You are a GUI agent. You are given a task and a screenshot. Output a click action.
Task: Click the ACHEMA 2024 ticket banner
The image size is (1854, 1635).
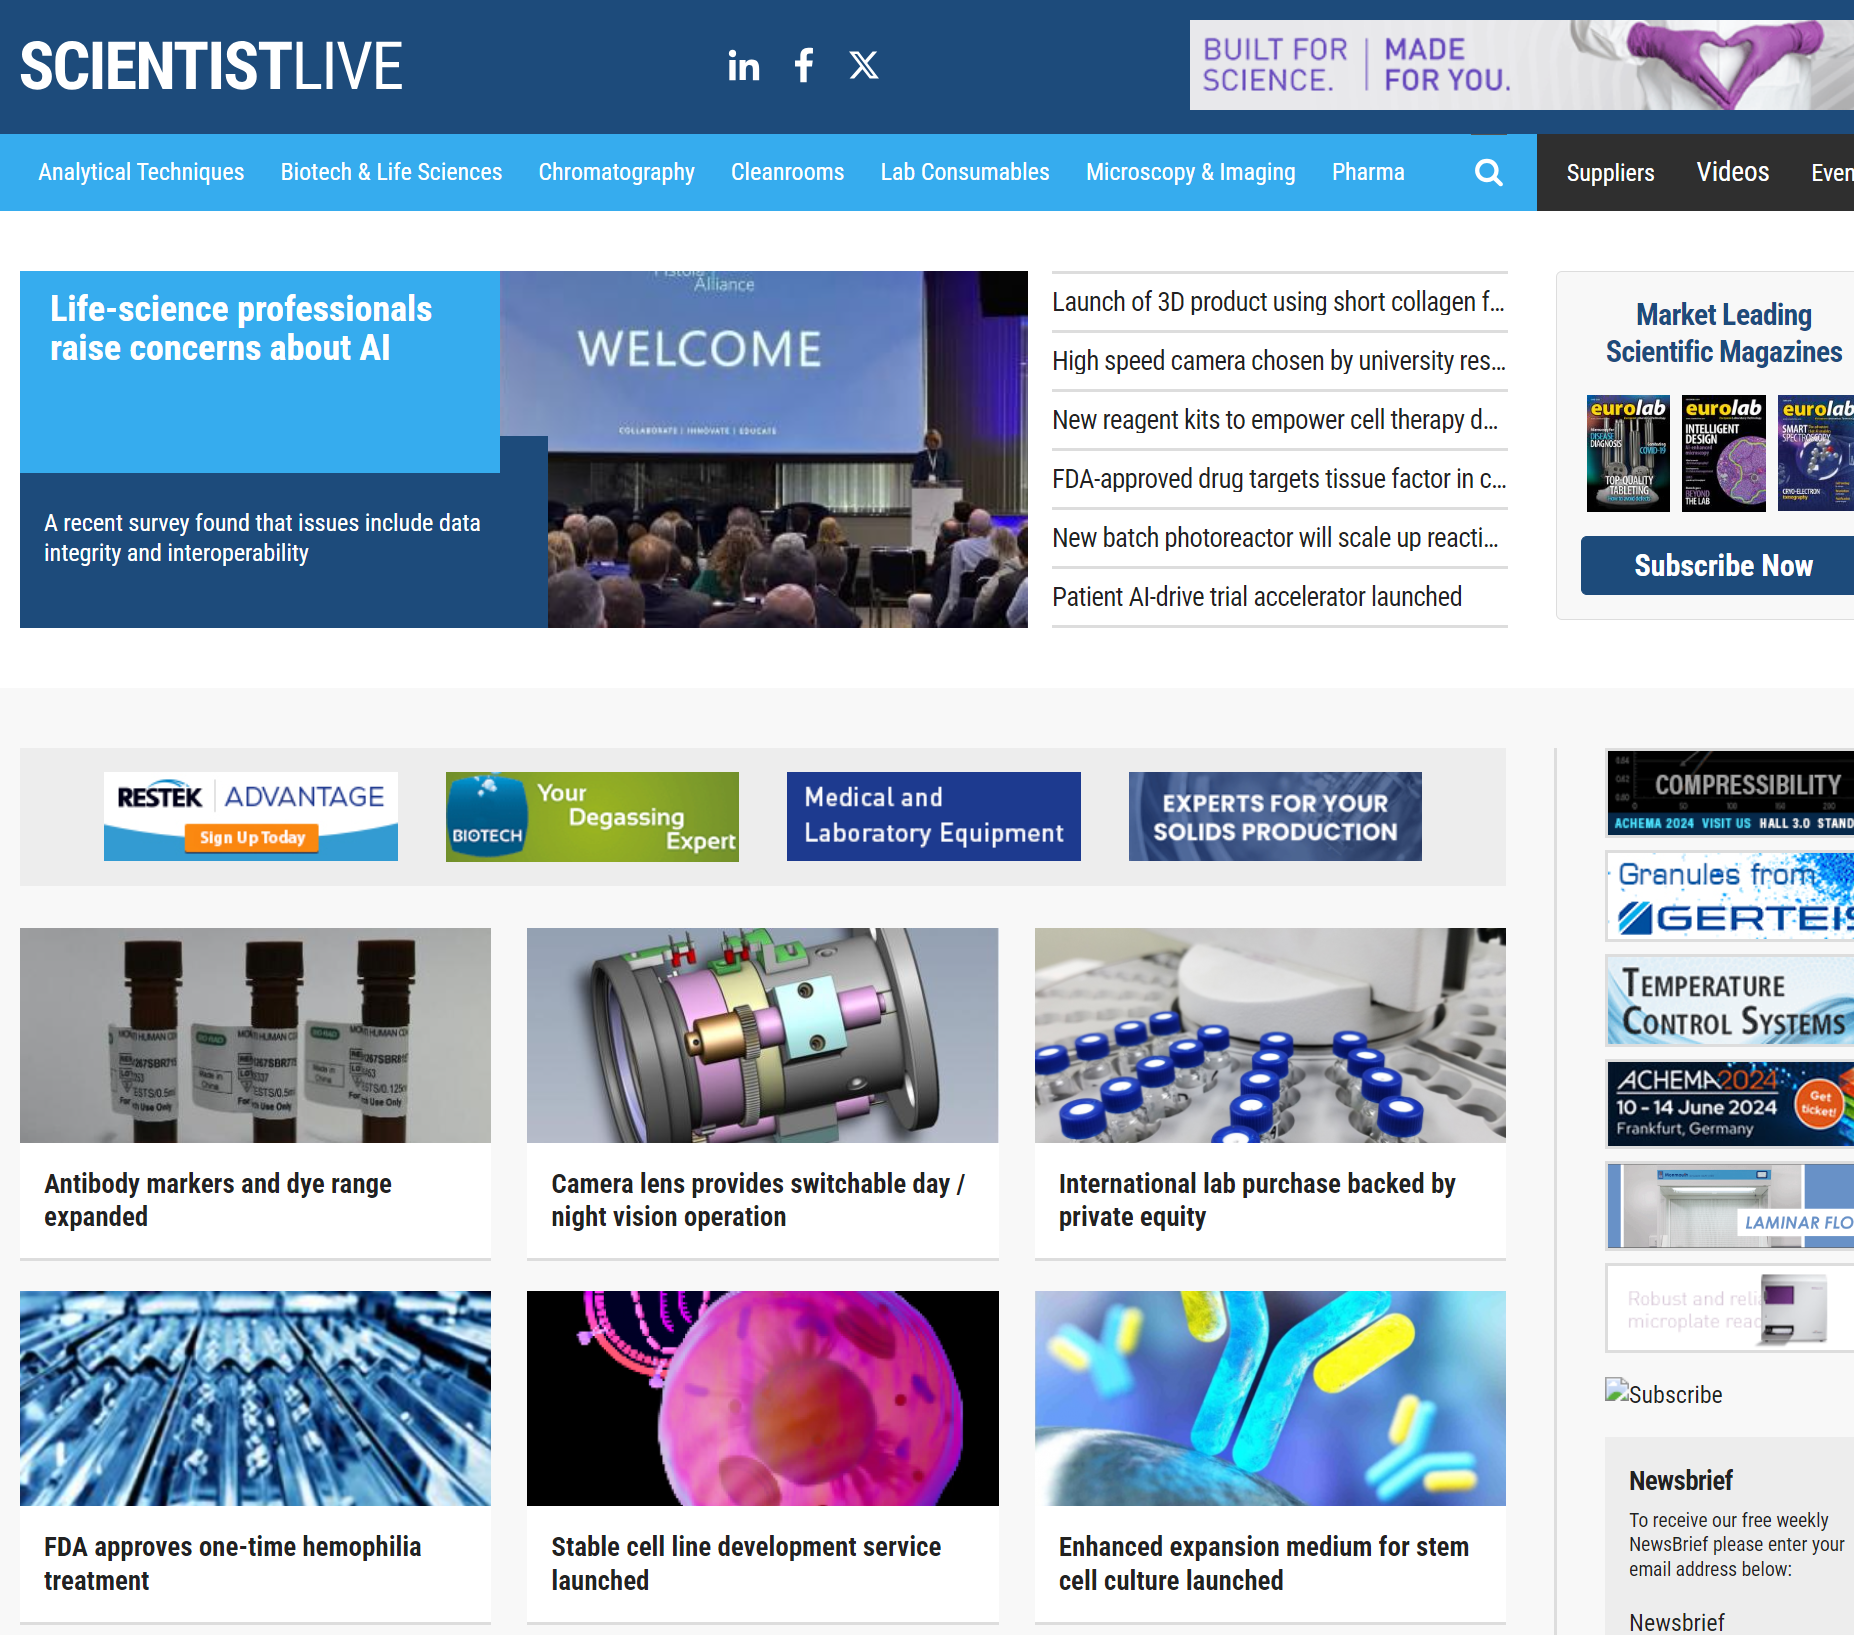[x=1729, y=1104]
